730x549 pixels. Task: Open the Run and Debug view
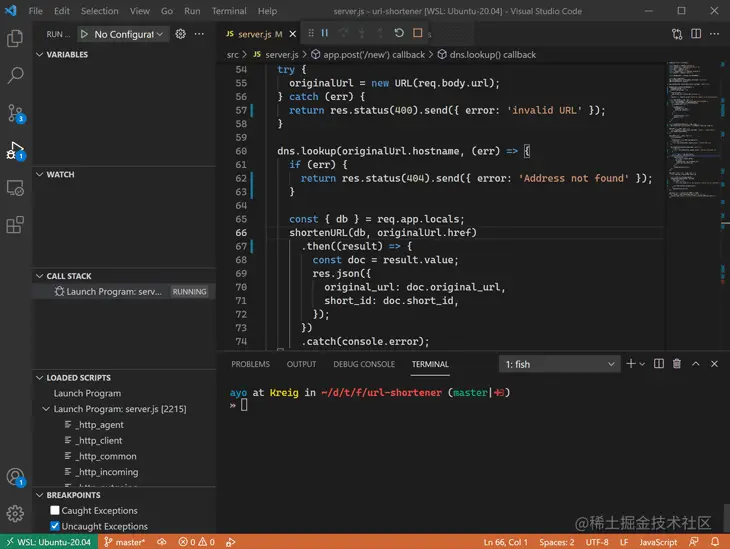click(x=15, y=150)
